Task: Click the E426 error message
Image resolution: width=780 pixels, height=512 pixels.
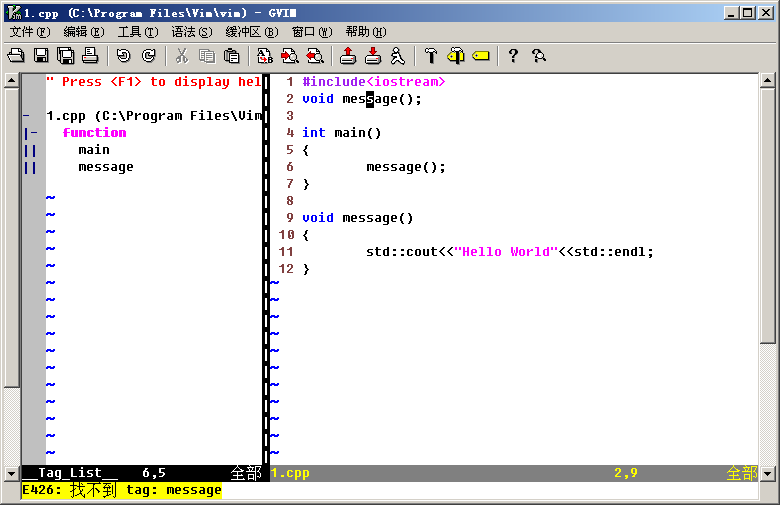Action: [x=122, y=491]
